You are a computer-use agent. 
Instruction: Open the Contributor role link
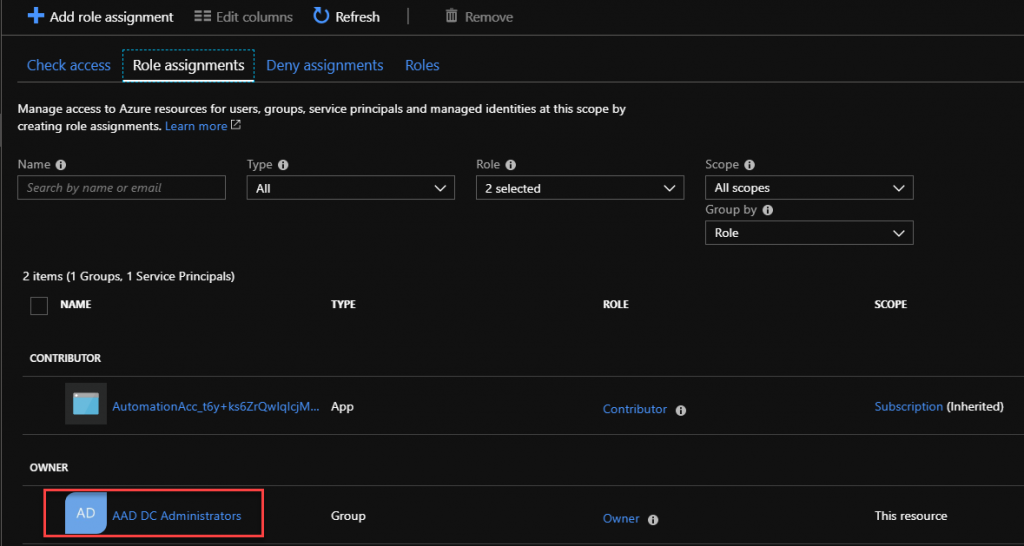point(635,410)
